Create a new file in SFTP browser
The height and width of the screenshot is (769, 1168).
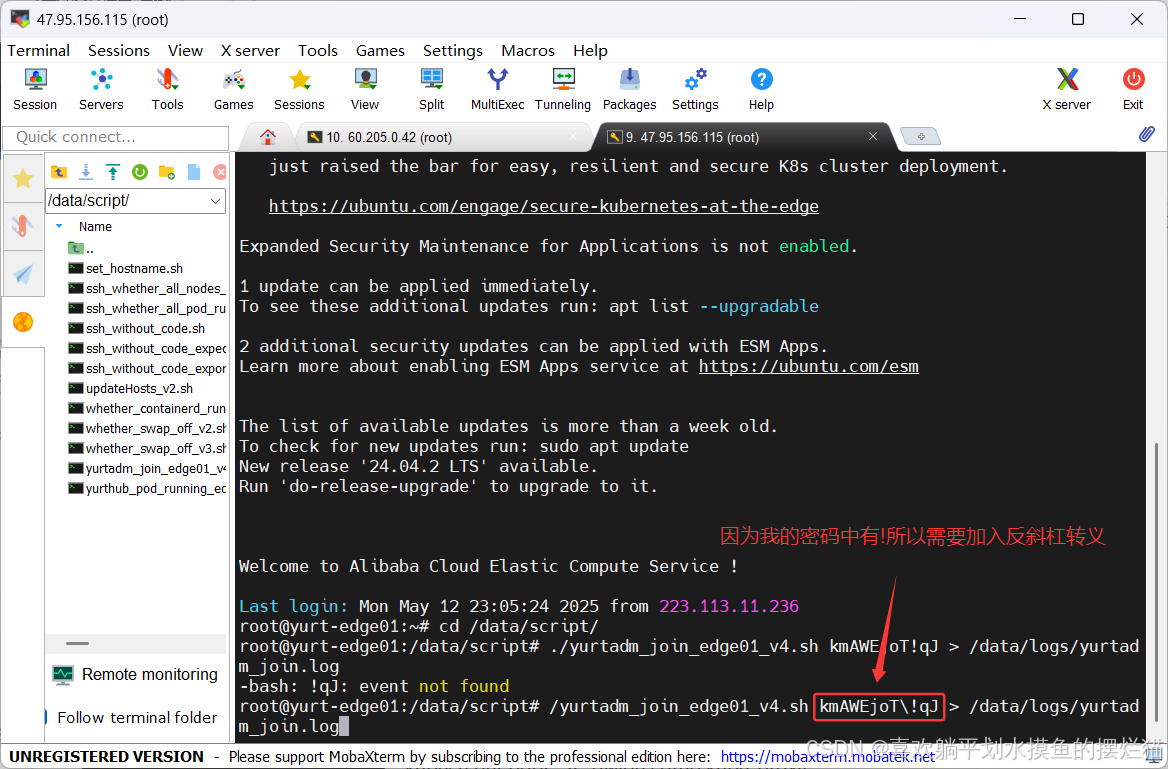[x=194, y=172]
